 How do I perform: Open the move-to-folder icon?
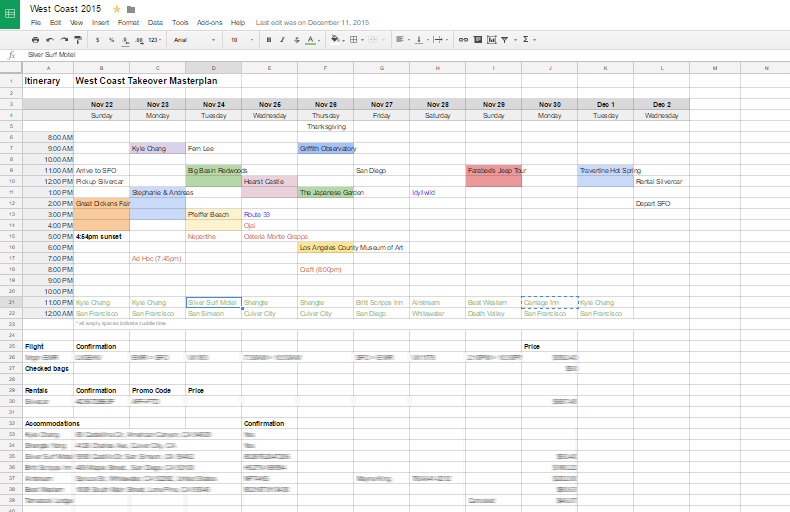pos(131,10)
